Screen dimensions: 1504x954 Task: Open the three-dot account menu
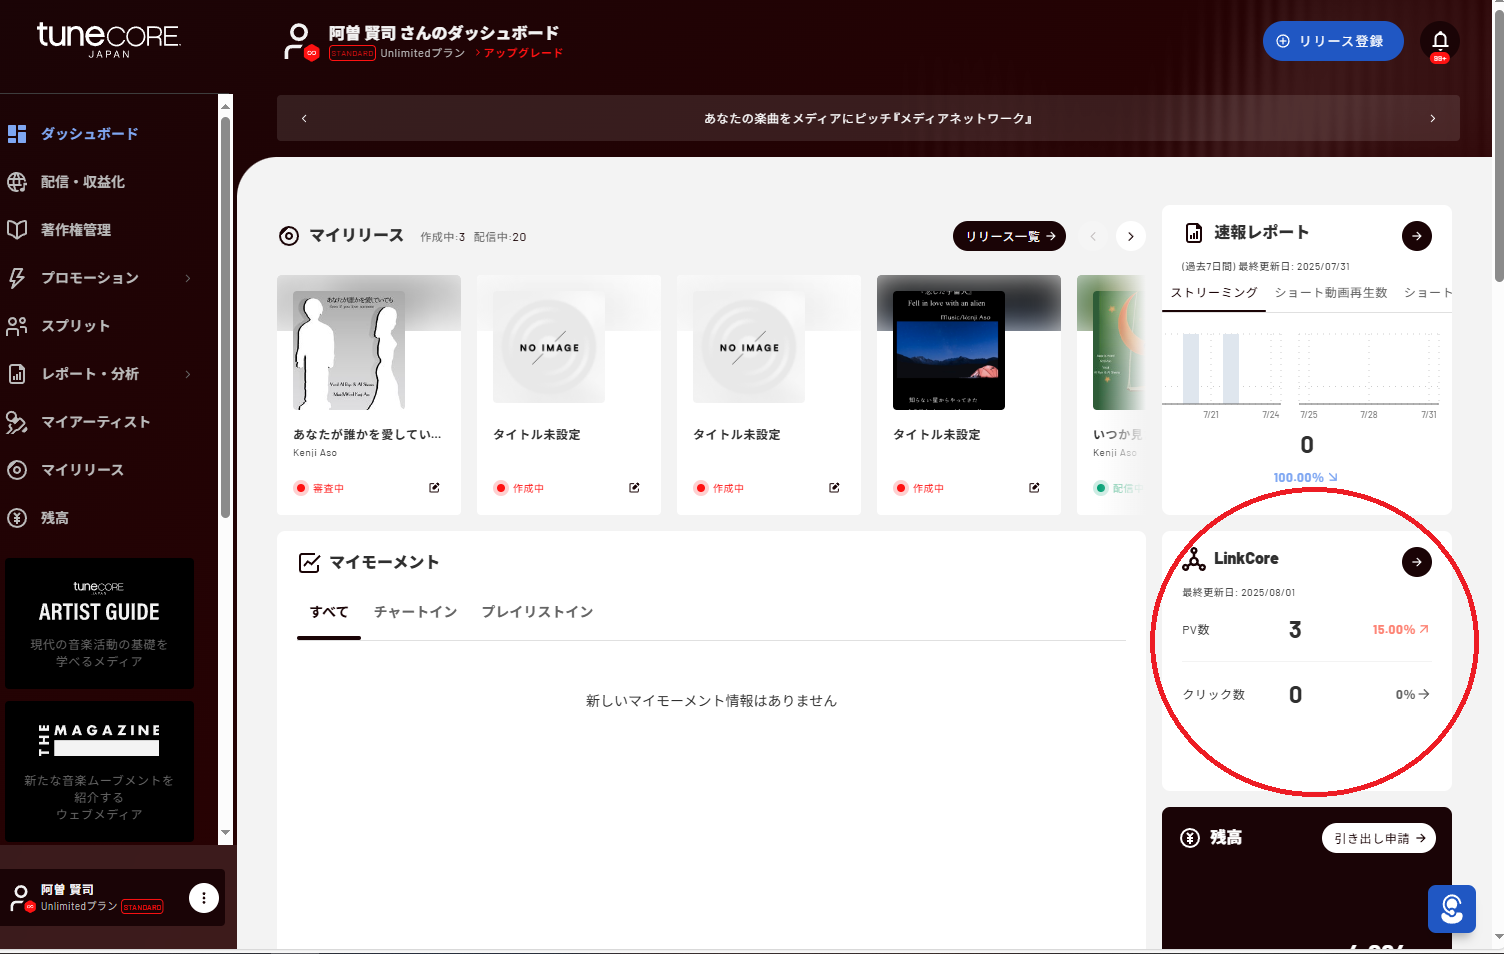coord(204,898)
